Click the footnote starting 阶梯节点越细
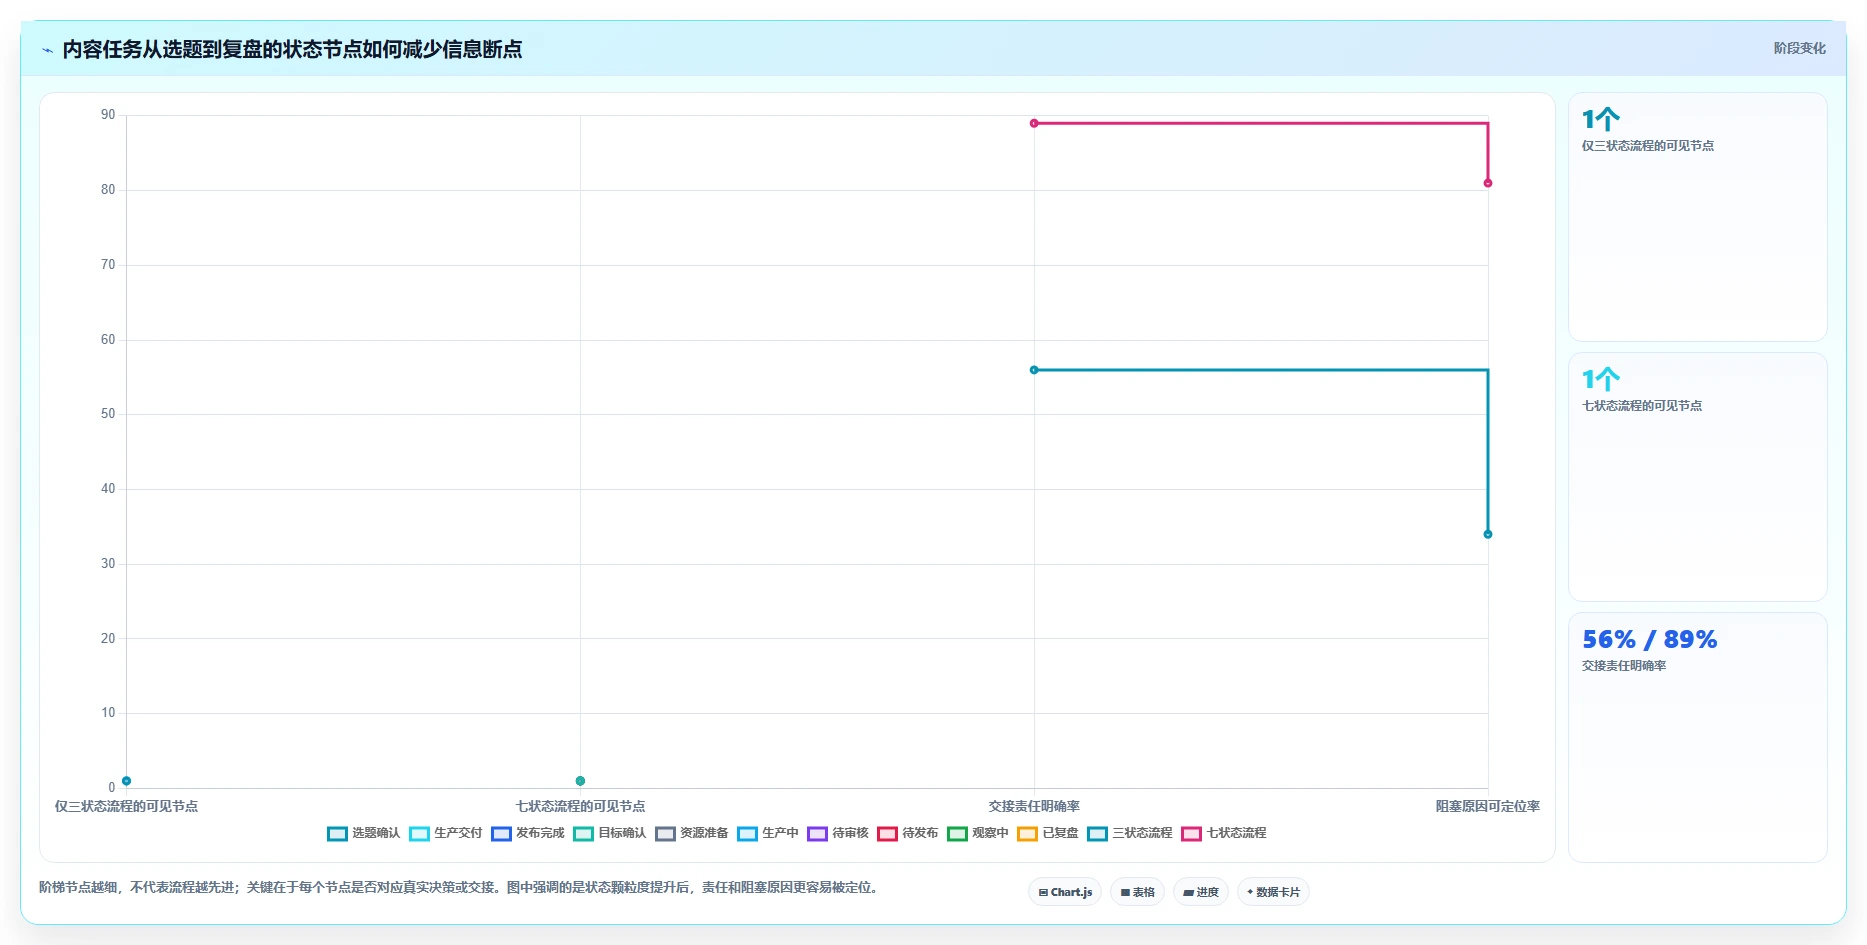The image size is (1867, 945). tap(458, 887)
